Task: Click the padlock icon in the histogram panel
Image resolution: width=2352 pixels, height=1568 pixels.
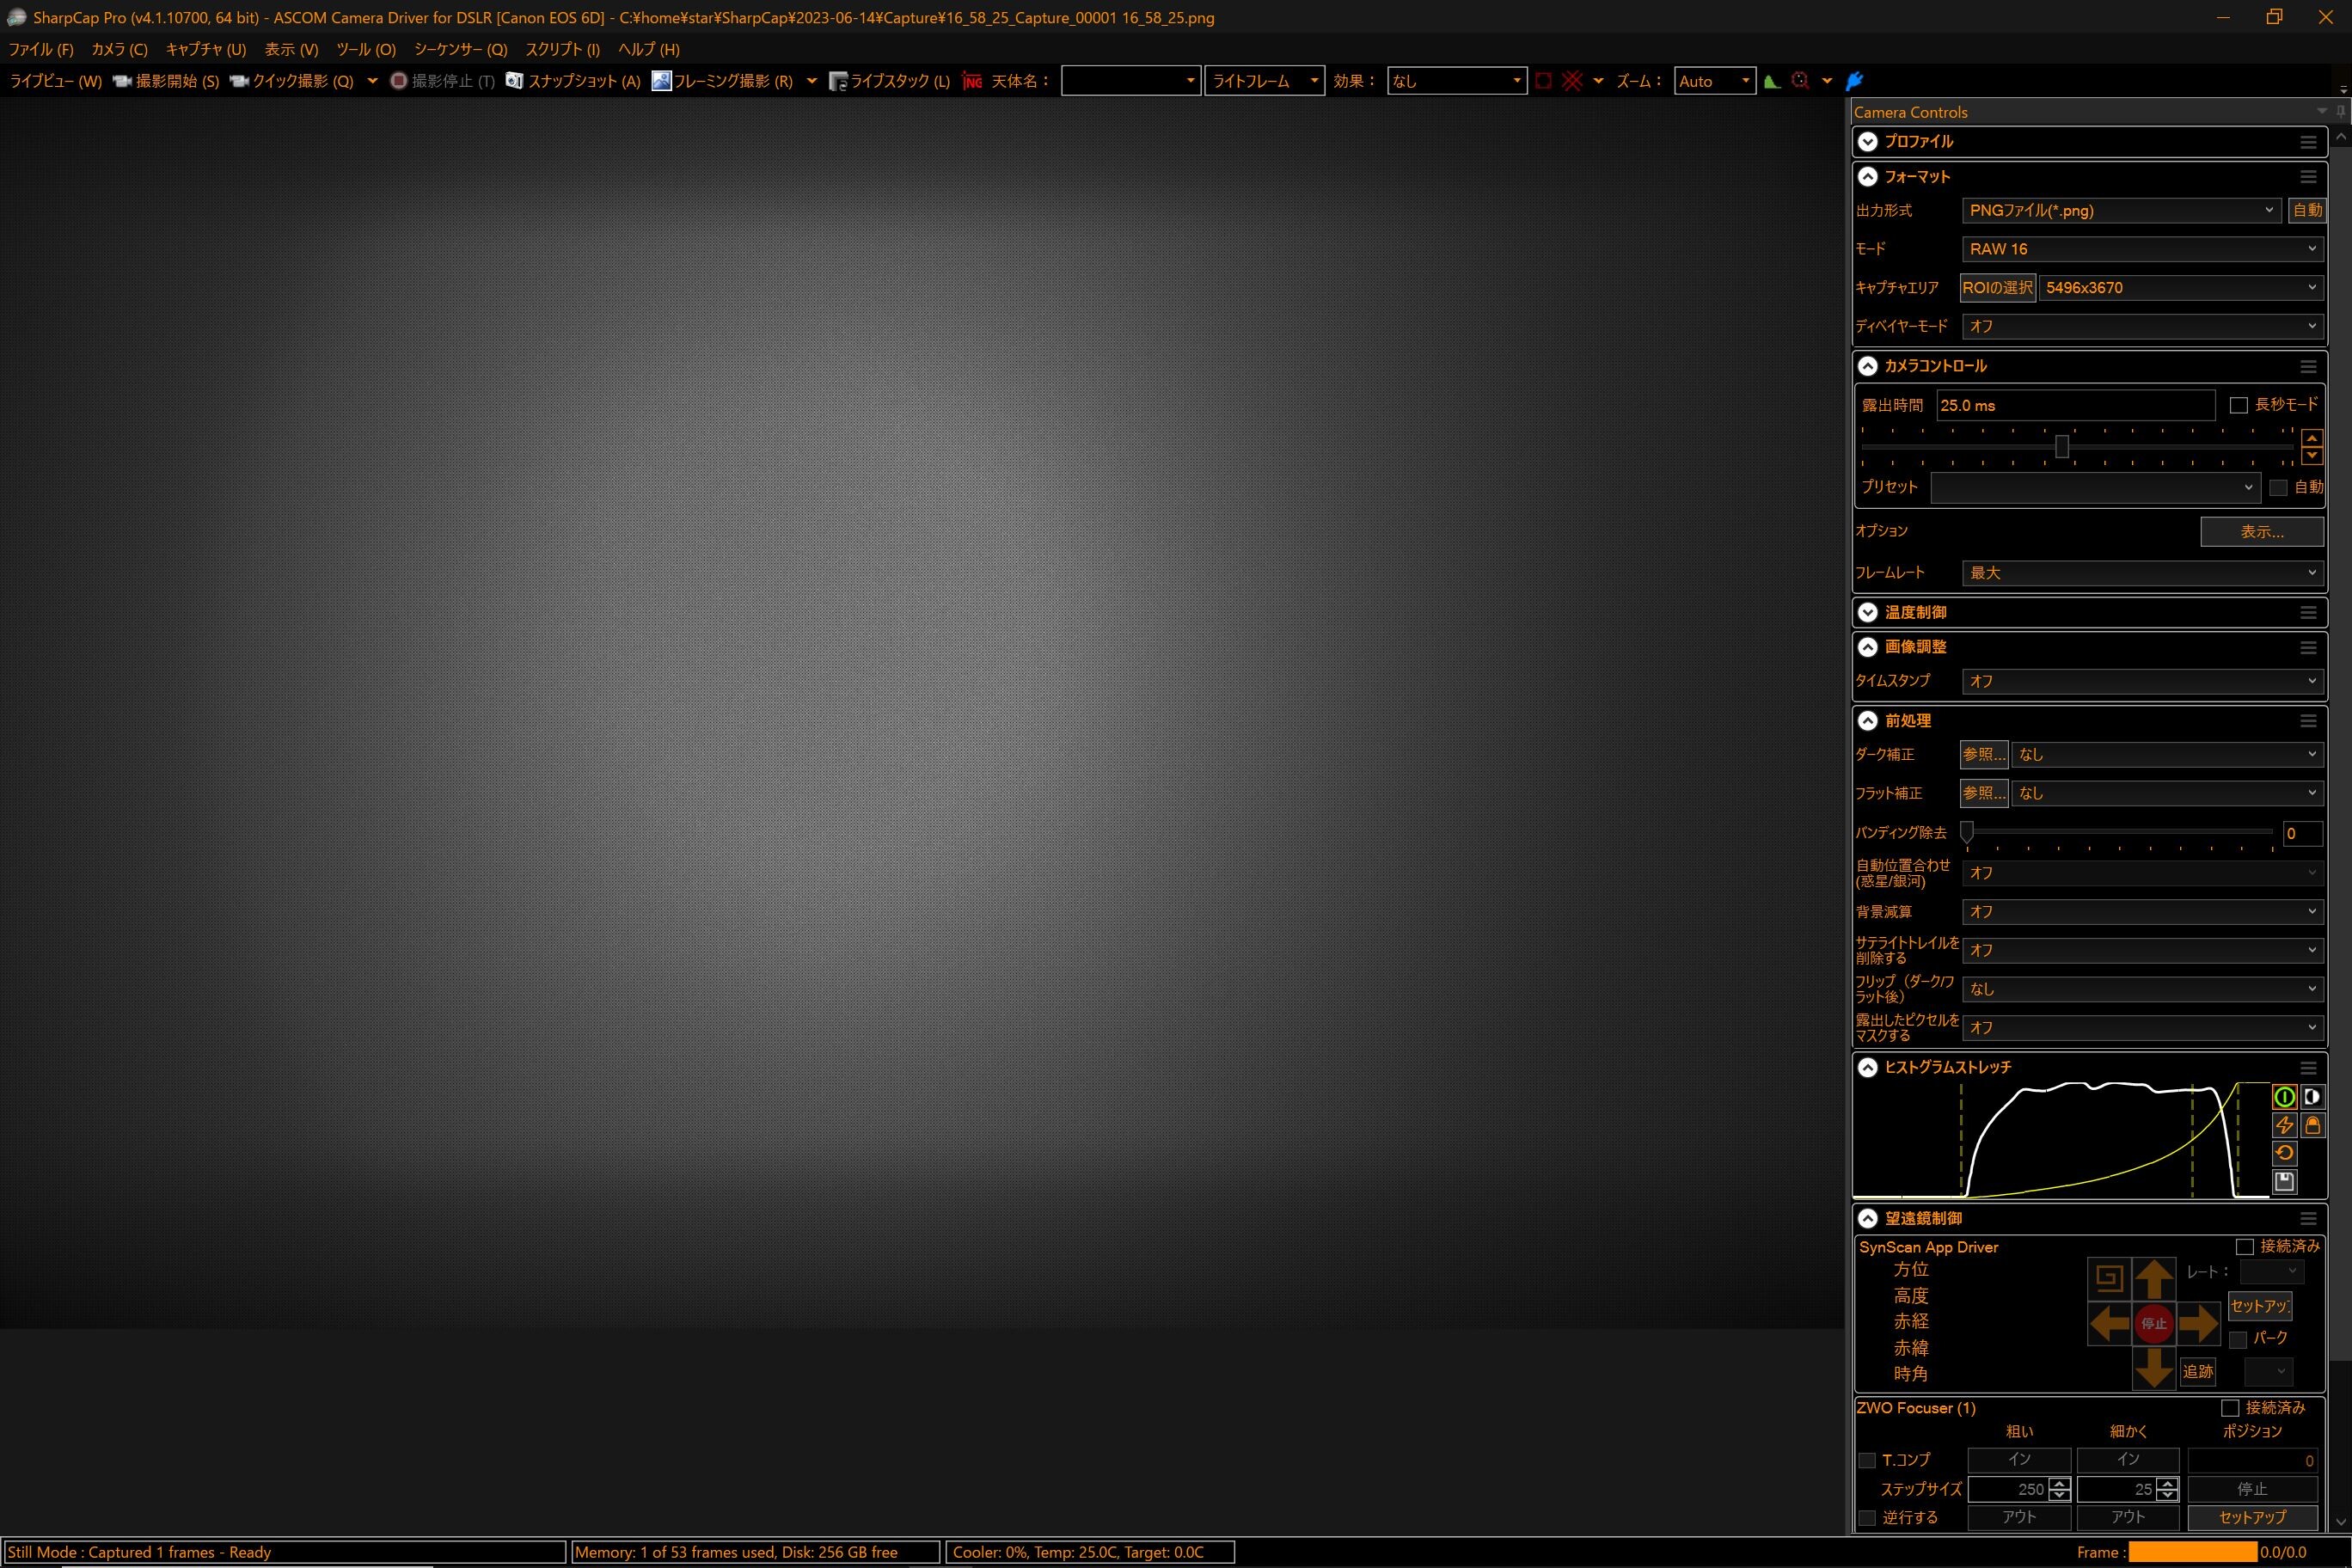Action: click(2312, 1125)
